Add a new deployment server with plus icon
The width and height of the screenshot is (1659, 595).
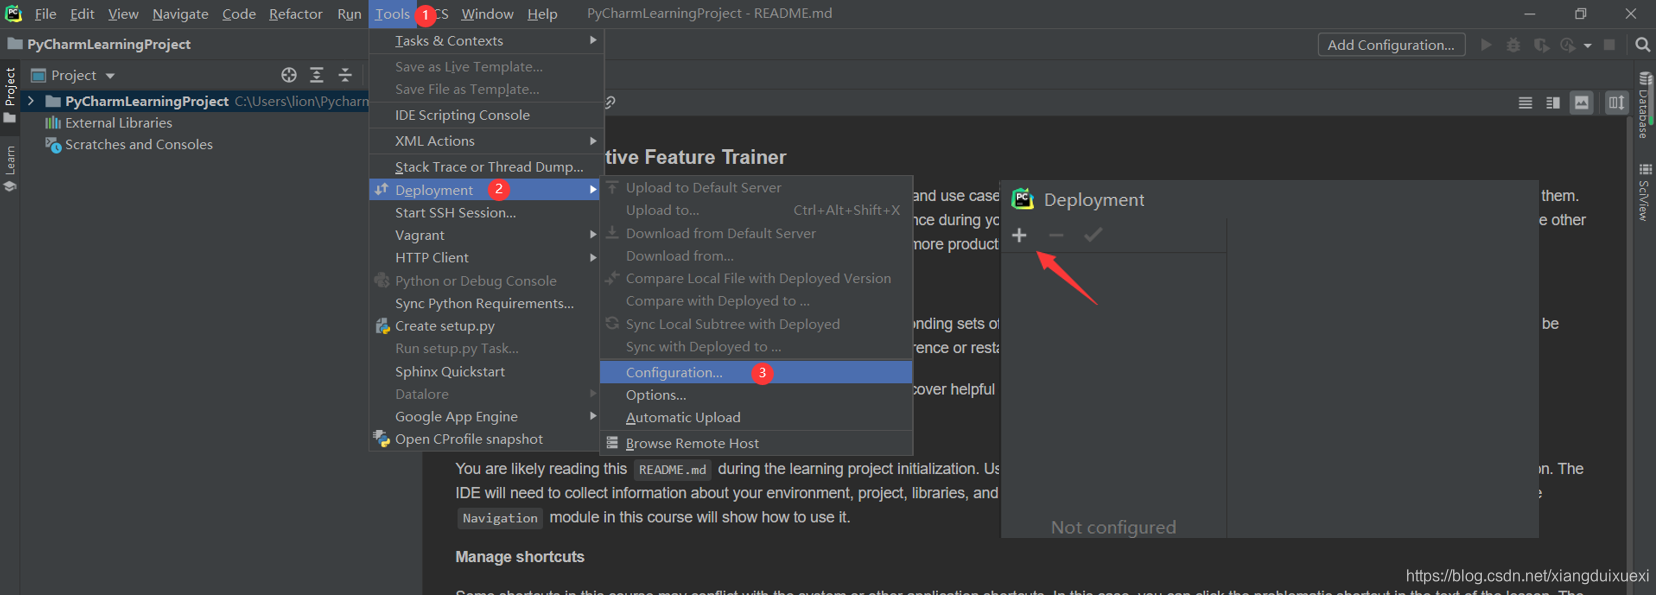[x=1019, y=235]
